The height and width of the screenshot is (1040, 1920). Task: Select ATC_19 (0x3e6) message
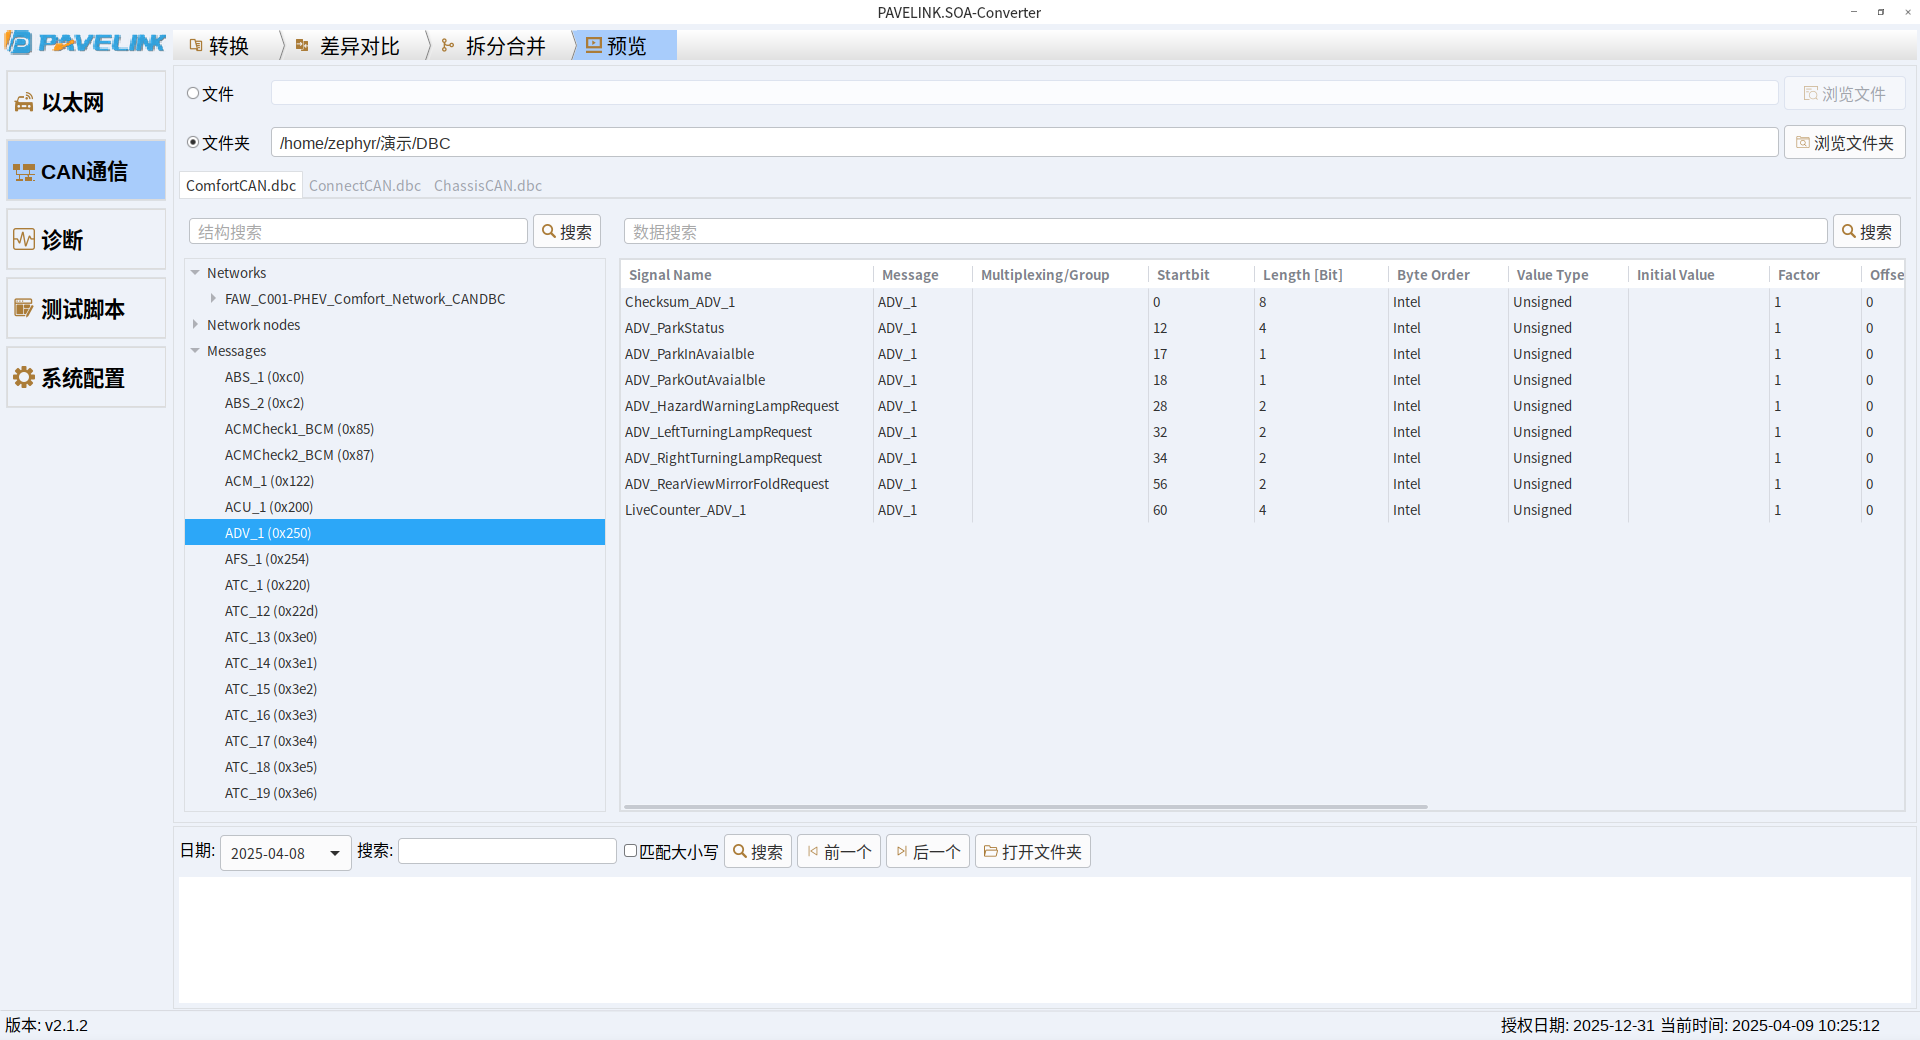point(395,793)
